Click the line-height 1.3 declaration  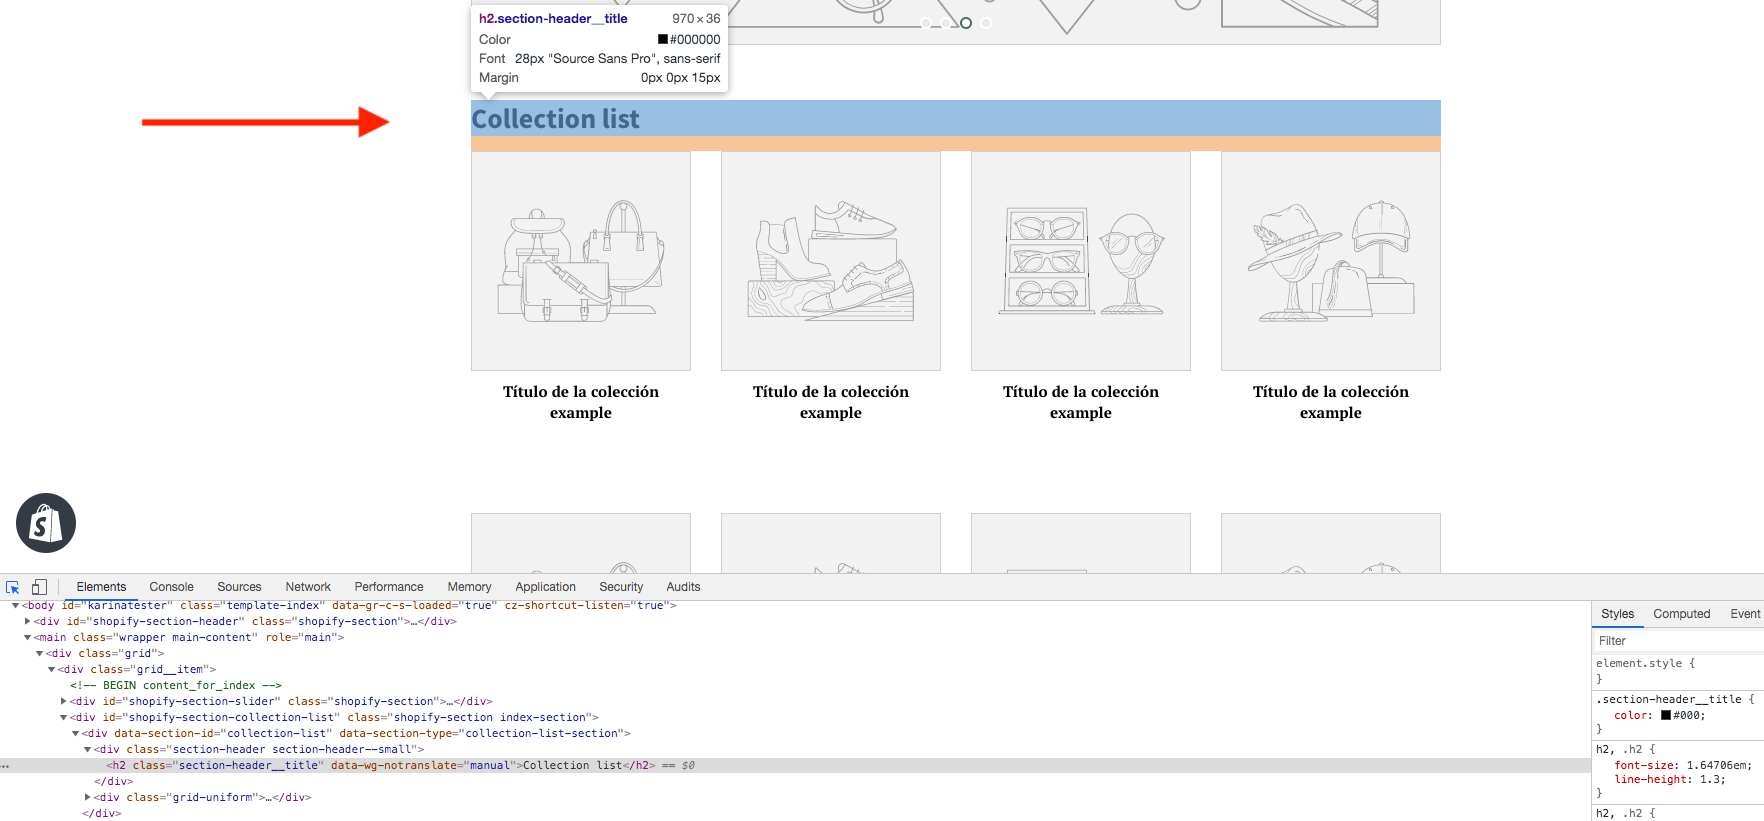pos(1669,780)
